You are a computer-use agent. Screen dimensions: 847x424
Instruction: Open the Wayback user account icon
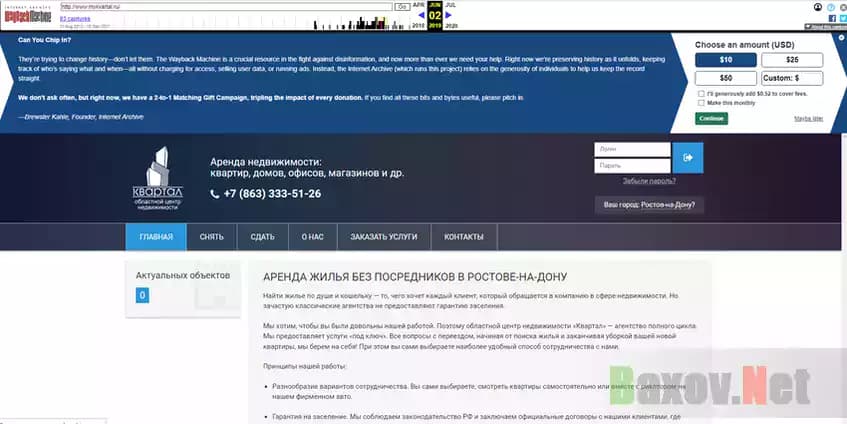pos(818,7)
